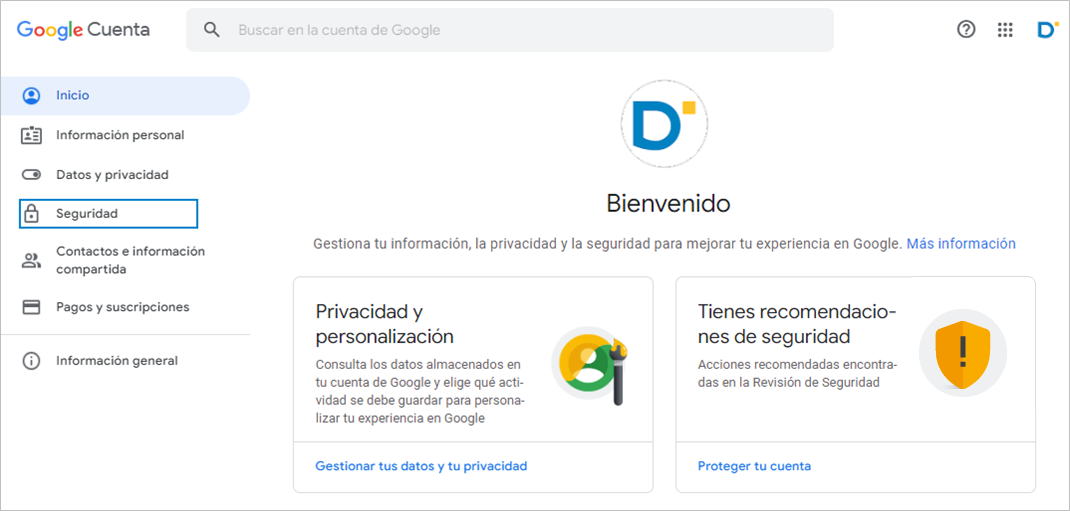The image size is (1070, 511).
Task: Click the Google Cuenta logo
Action: click(83, 30)
